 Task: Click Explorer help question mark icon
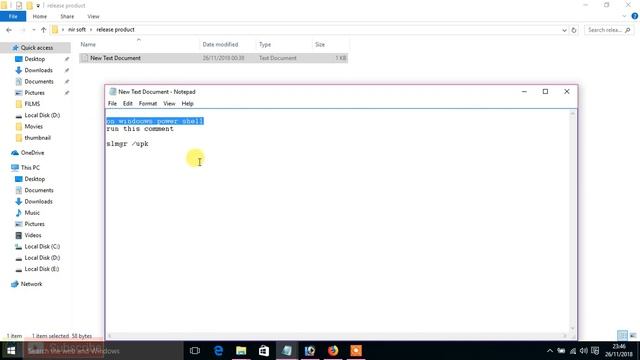(635, 16)
